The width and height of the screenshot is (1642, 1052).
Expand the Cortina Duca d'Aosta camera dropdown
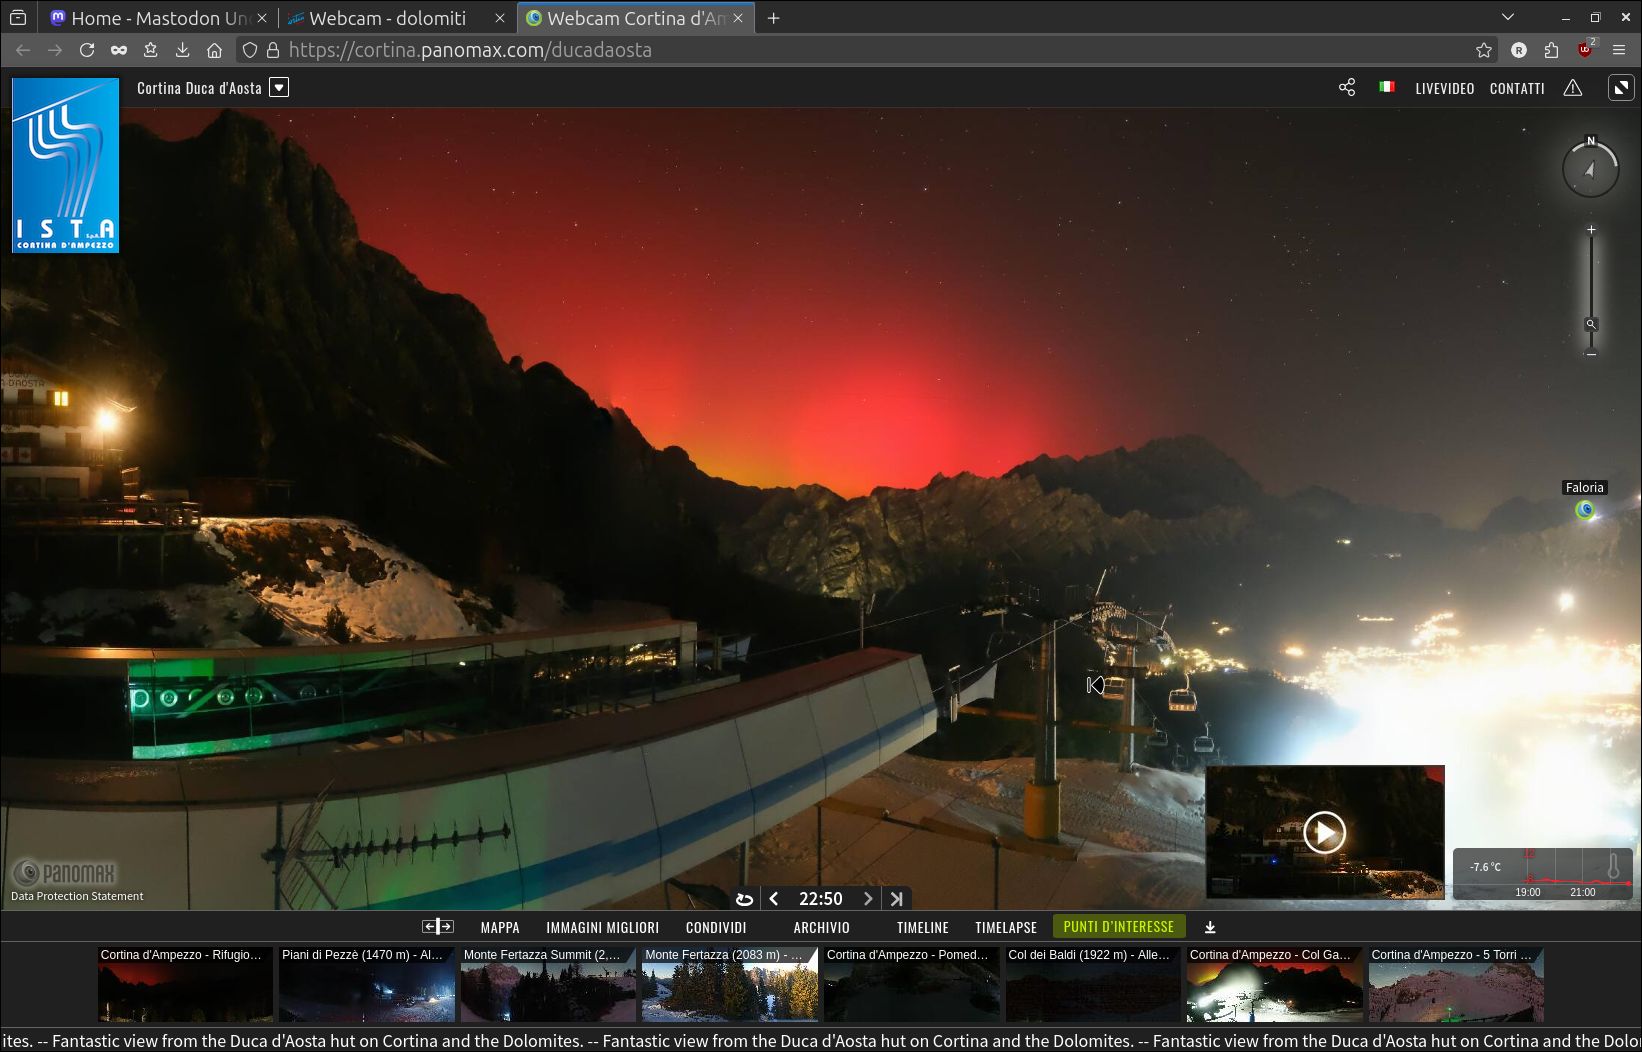tap(279, 87)
